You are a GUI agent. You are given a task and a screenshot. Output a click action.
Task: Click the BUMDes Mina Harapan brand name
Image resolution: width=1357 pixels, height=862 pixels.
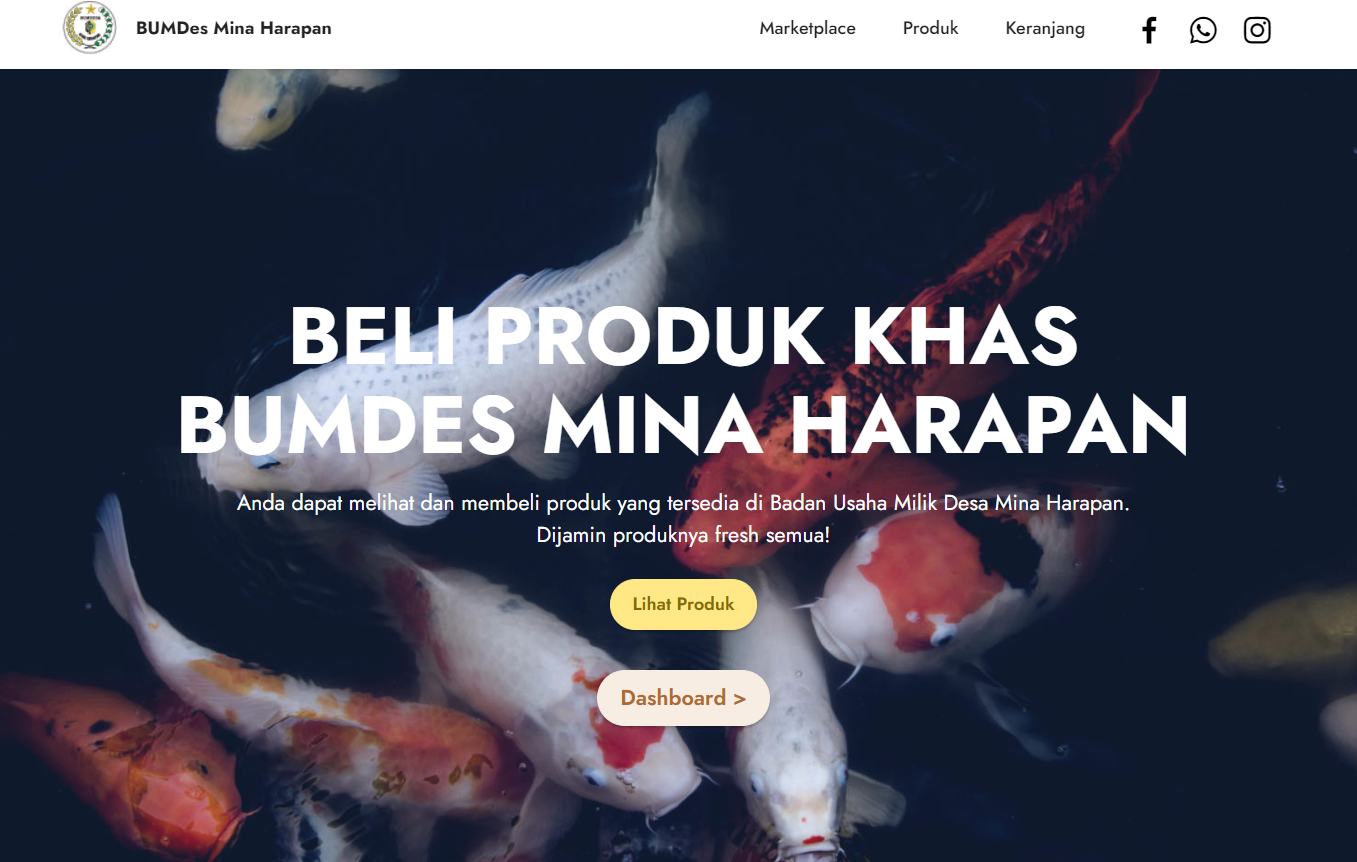coord(234,29)
